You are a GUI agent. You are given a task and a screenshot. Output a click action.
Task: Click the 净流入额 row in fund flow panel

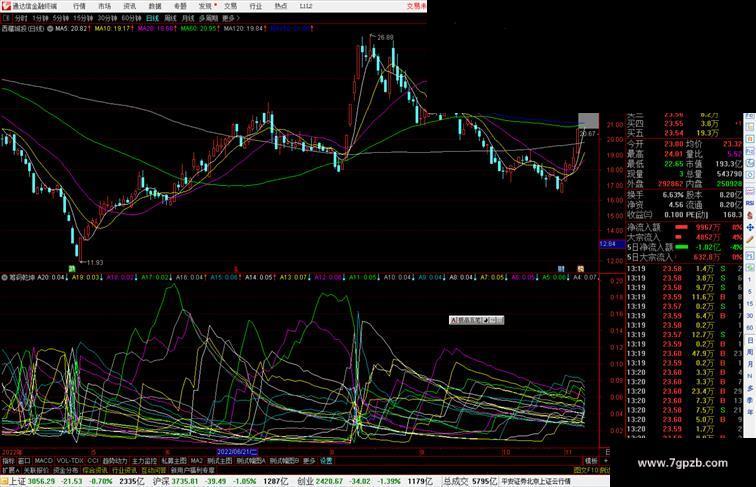point(684,227)
